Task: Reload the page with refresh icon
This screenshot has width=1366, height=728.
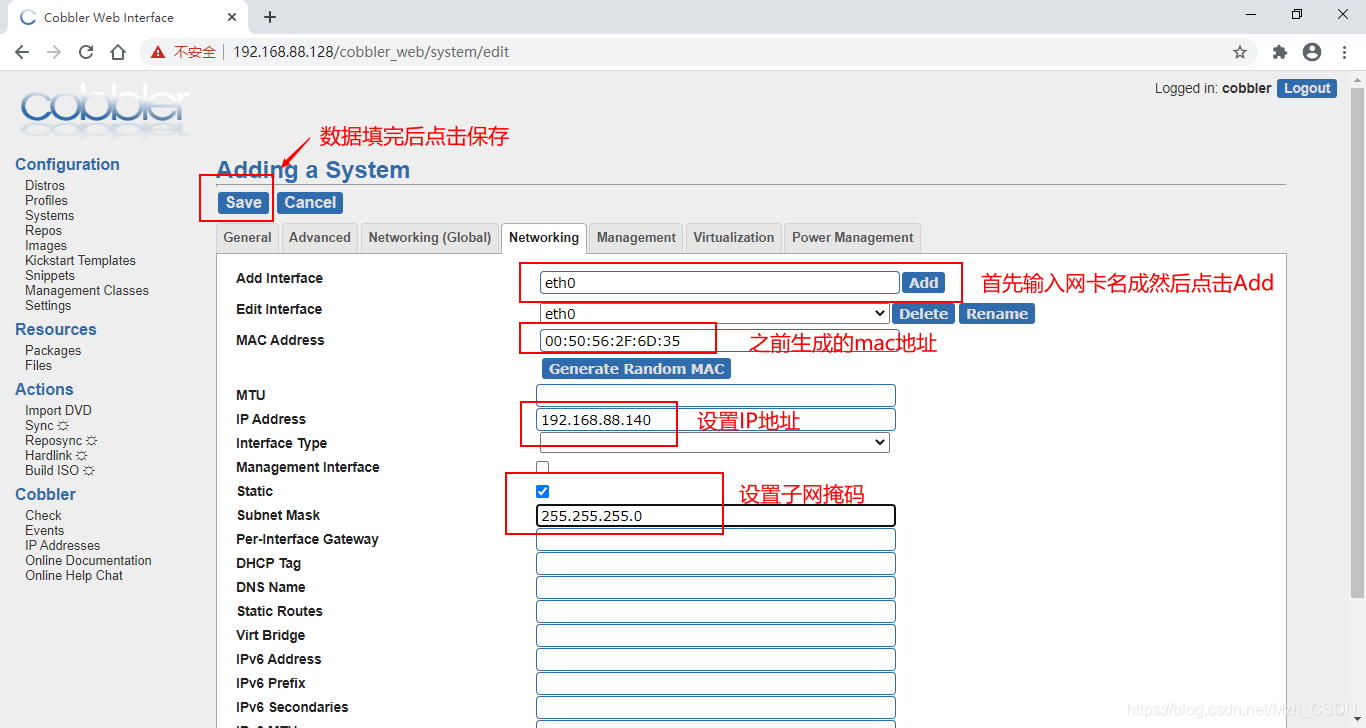Action: [86, 52]
